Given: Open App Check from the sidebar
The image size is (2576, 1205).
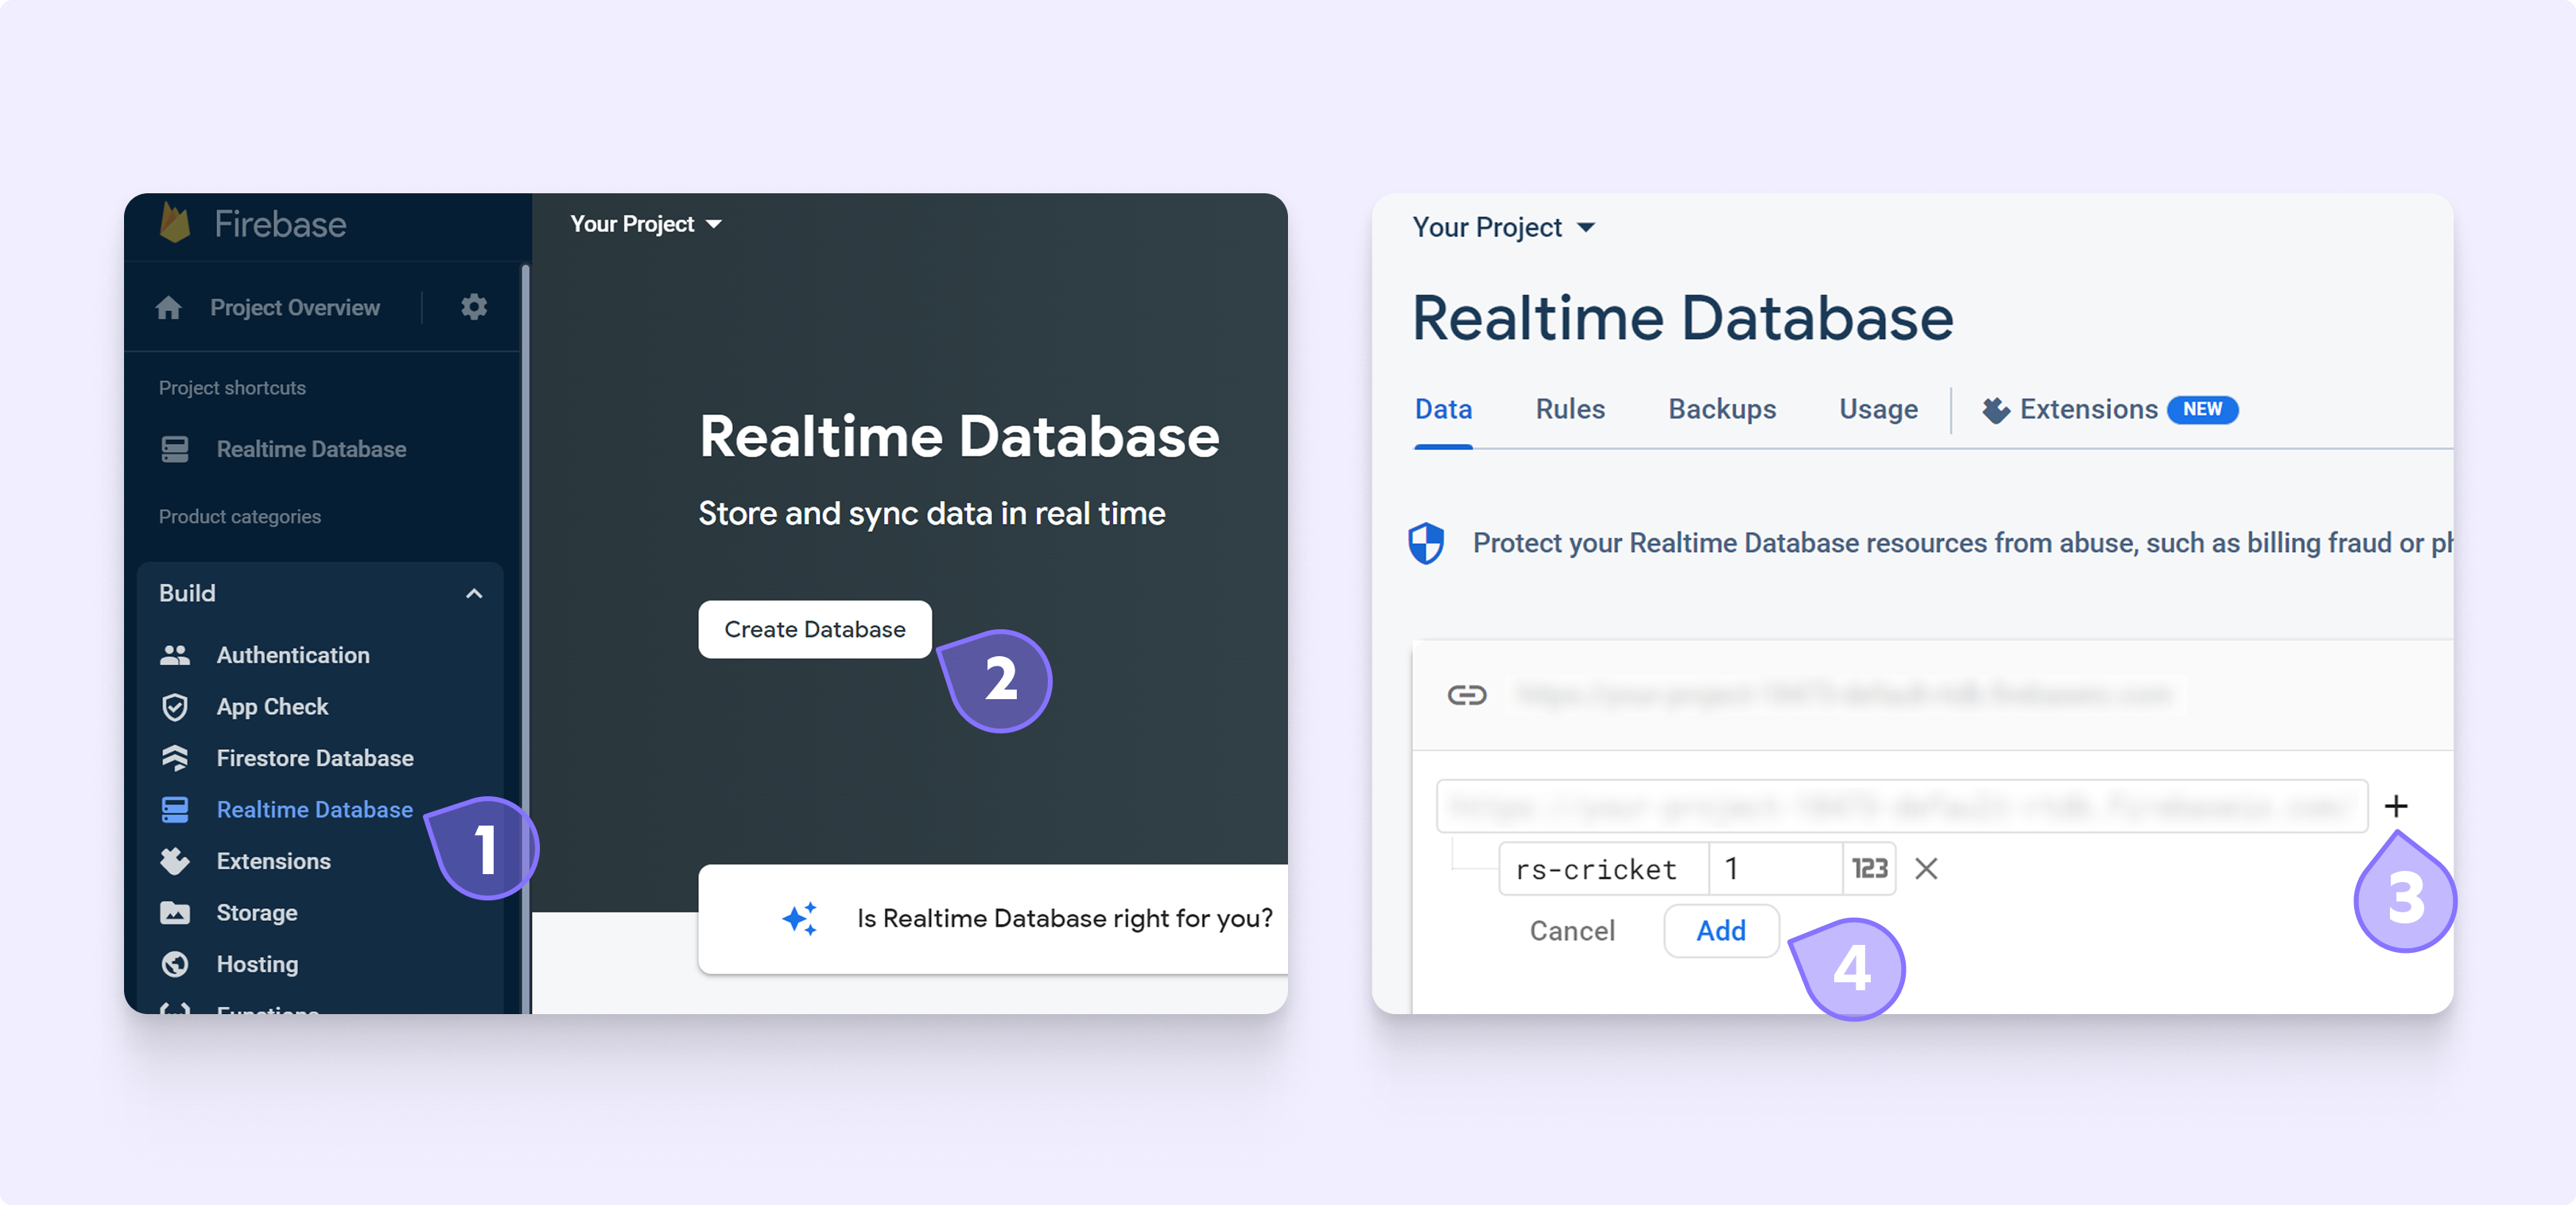Looking at the screenshot, I should tap(272, 707).
